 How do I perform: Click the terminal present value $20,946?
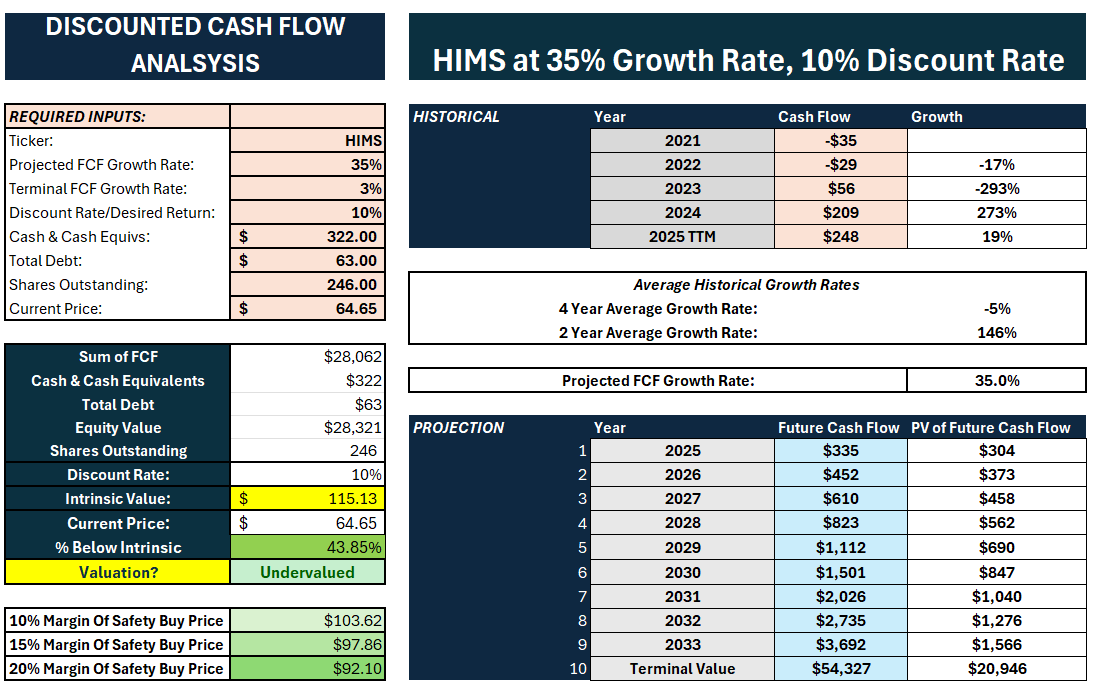coord(997,668)
